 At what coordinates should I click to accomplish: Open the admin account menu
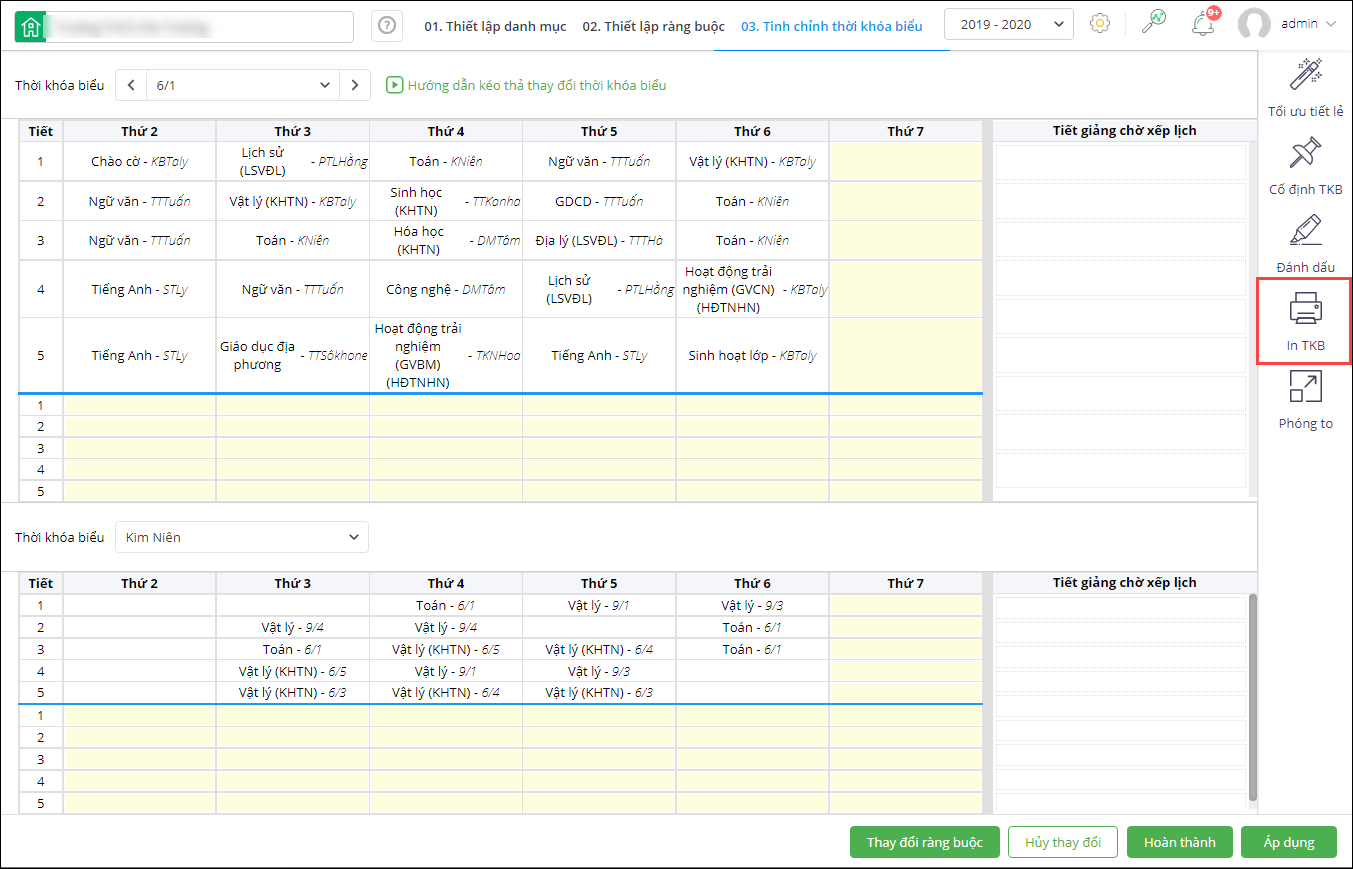[x=1299, y=24]
